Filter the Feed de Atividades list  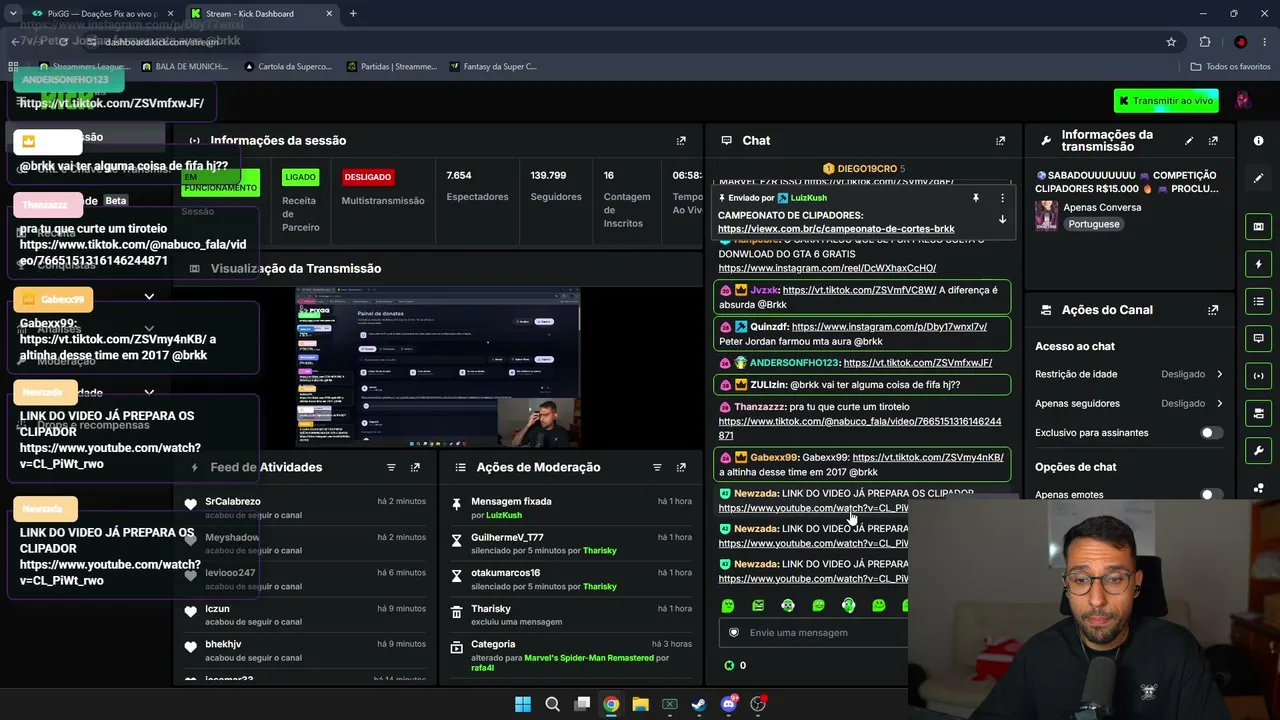click(x=391, y=467)
